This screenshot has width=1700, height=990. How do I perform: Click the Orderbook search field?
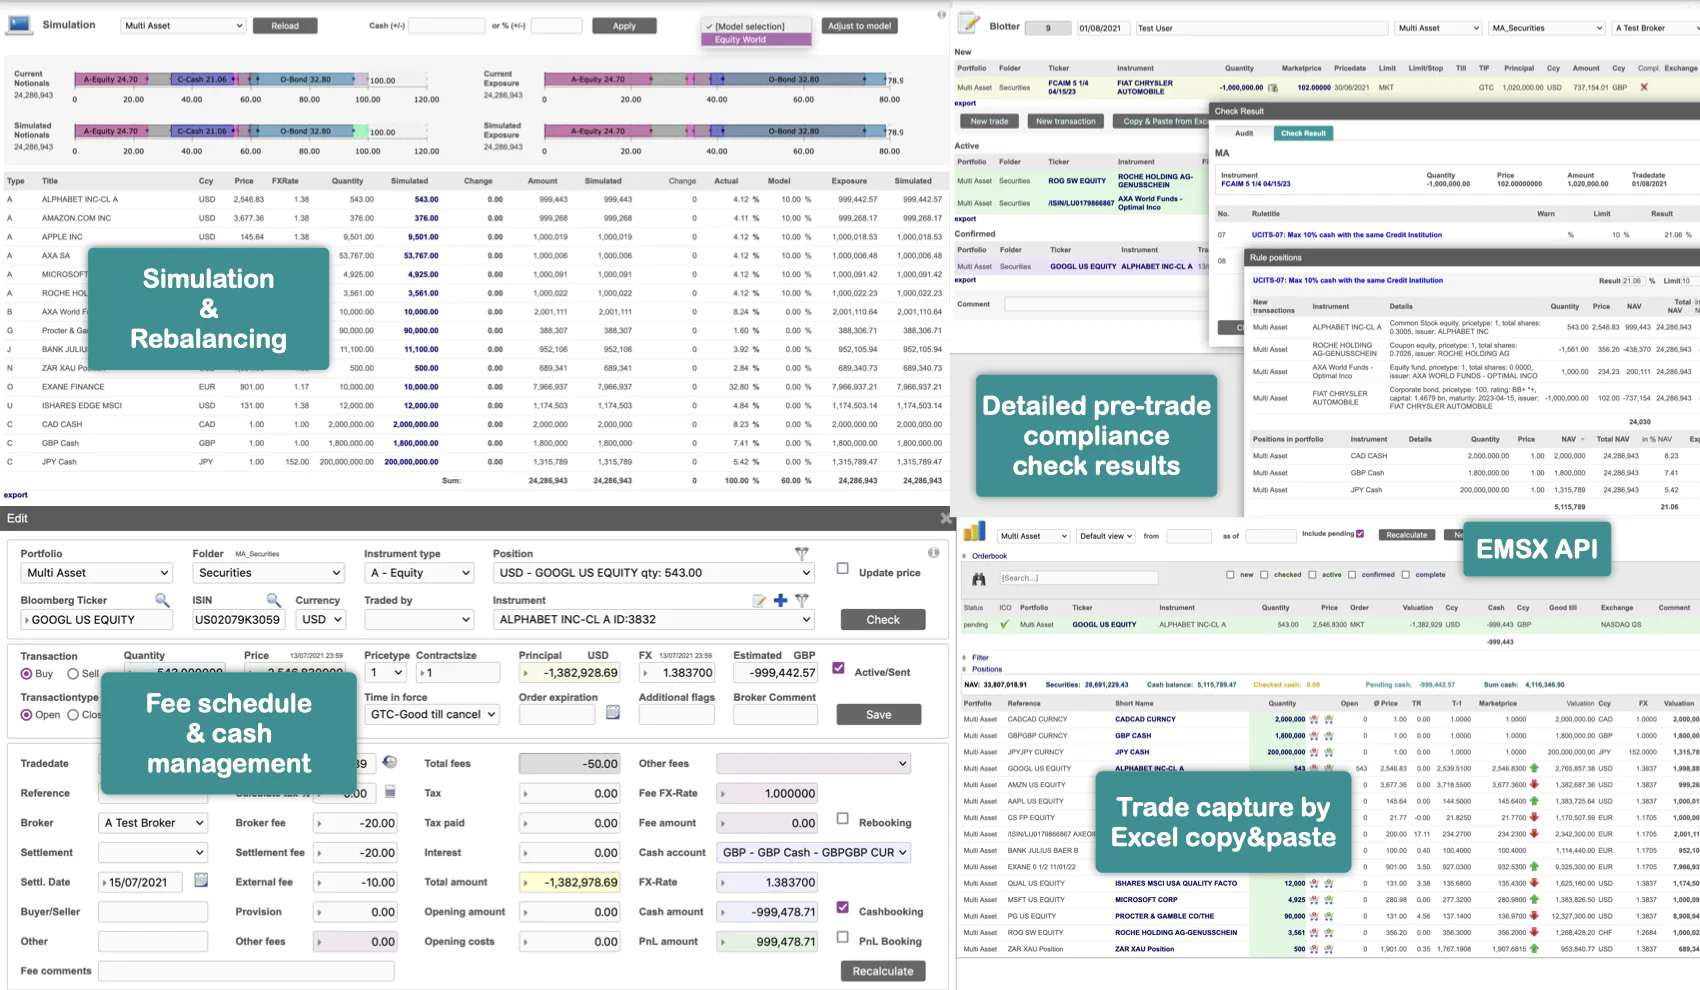(1078, 578)
